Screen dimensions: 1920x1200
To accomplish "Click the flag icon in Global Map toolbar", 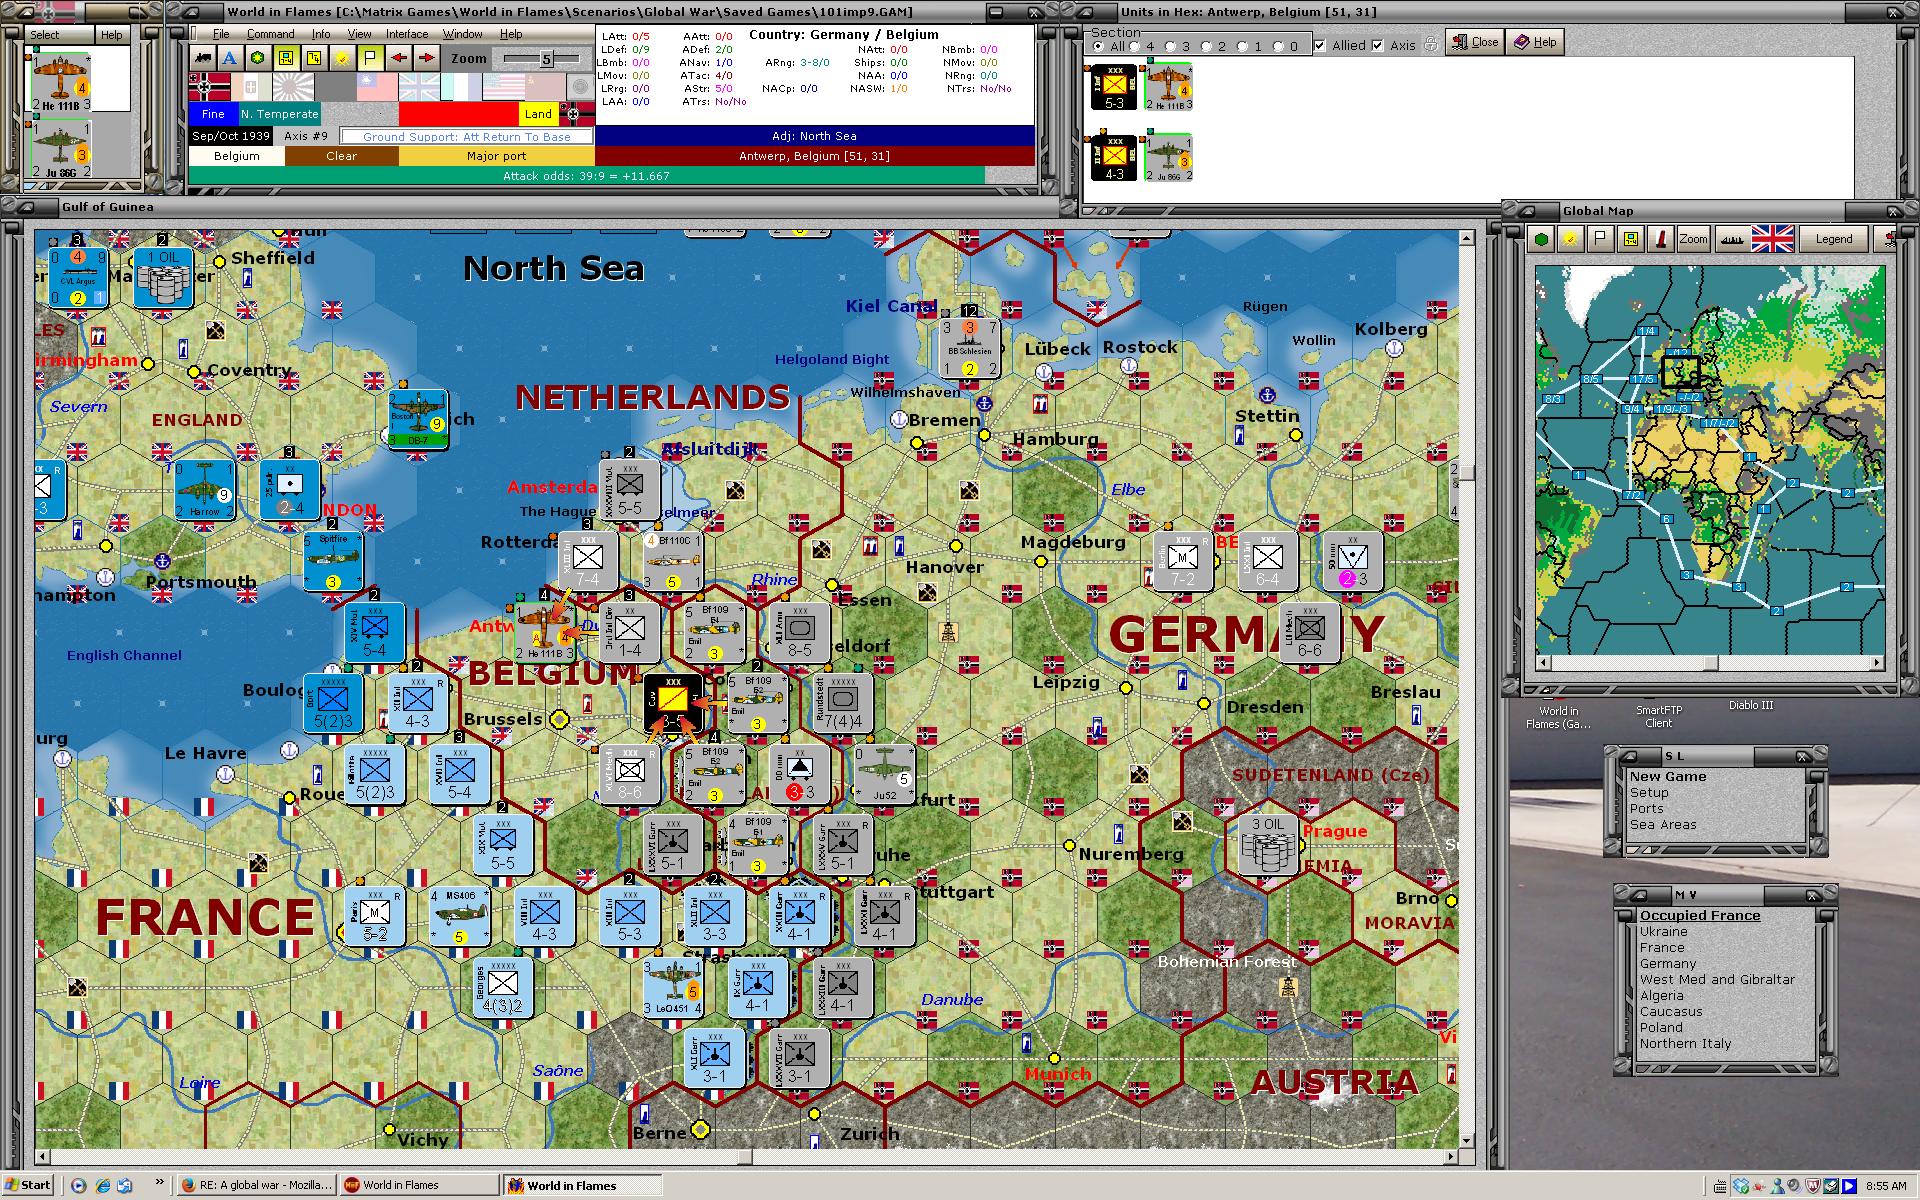I will [x=1601, y=239].
